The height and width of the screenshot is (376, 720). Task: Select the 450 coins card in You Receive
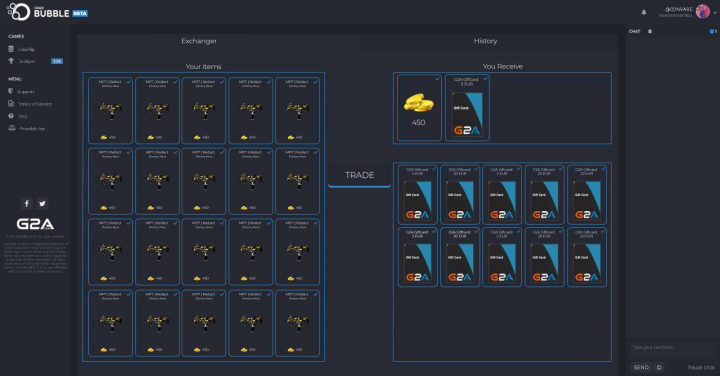[x=419, y=108]
